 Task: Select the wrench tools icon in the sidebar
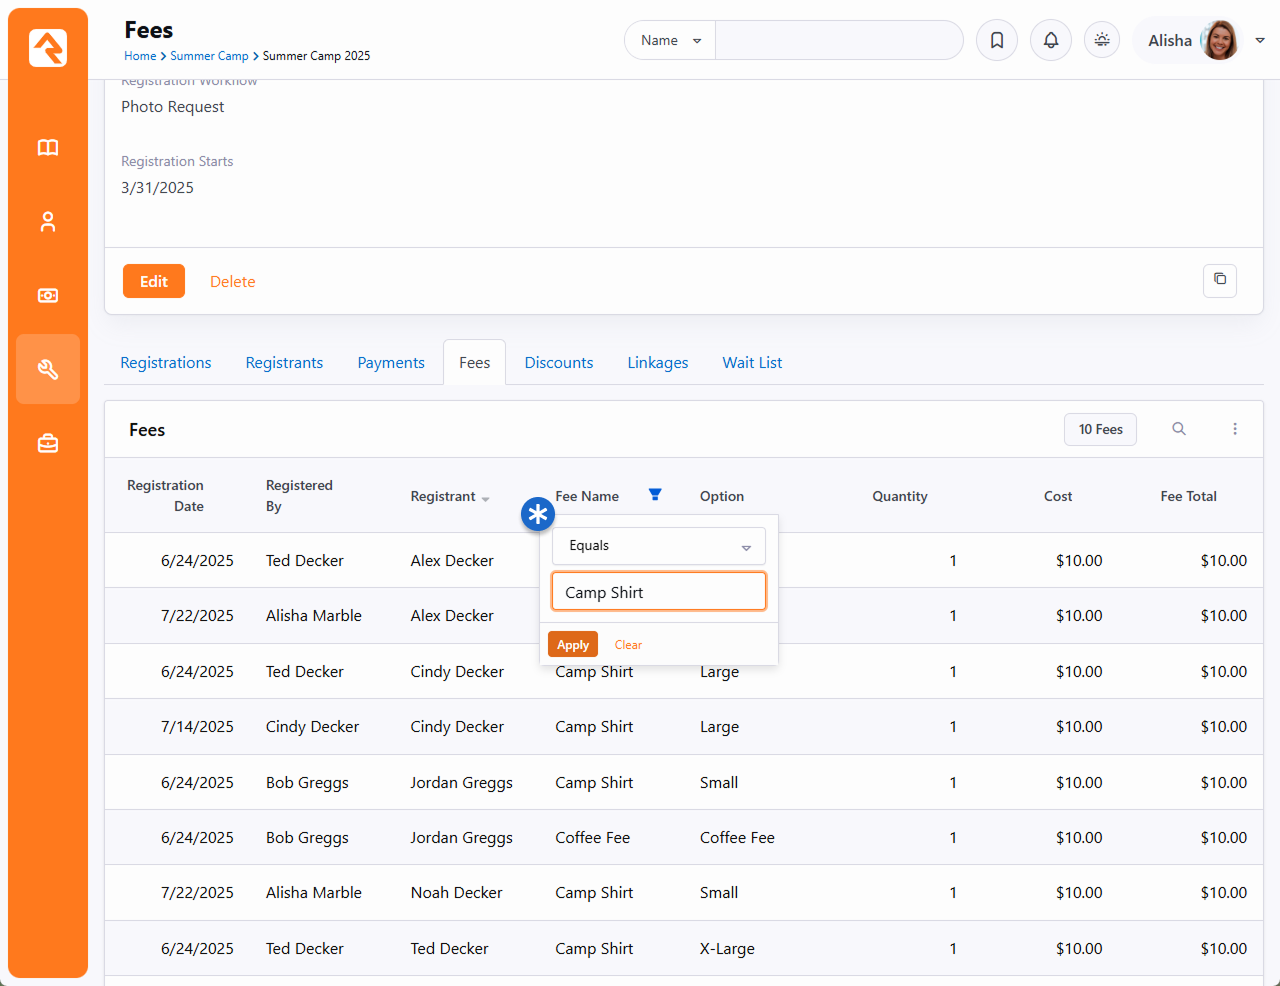click(x=48, y=370)
